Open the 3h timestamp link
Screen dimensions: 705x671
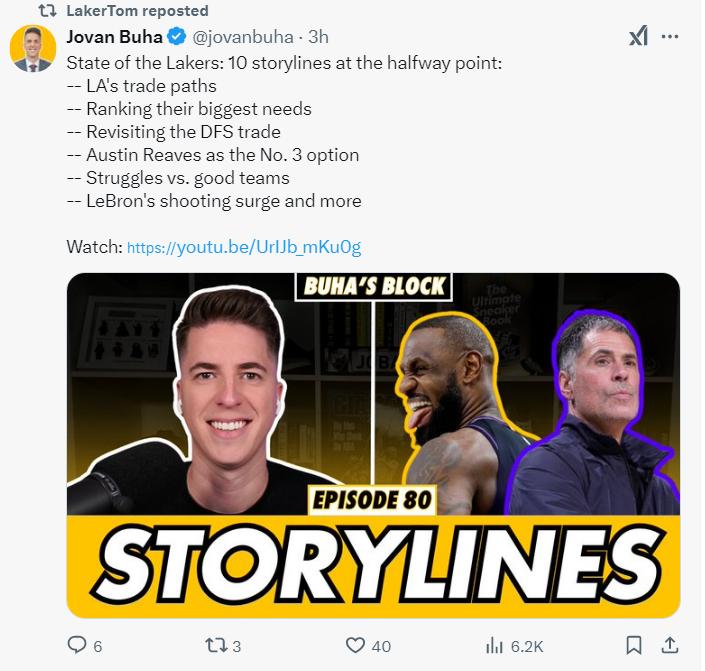point(318,37)
